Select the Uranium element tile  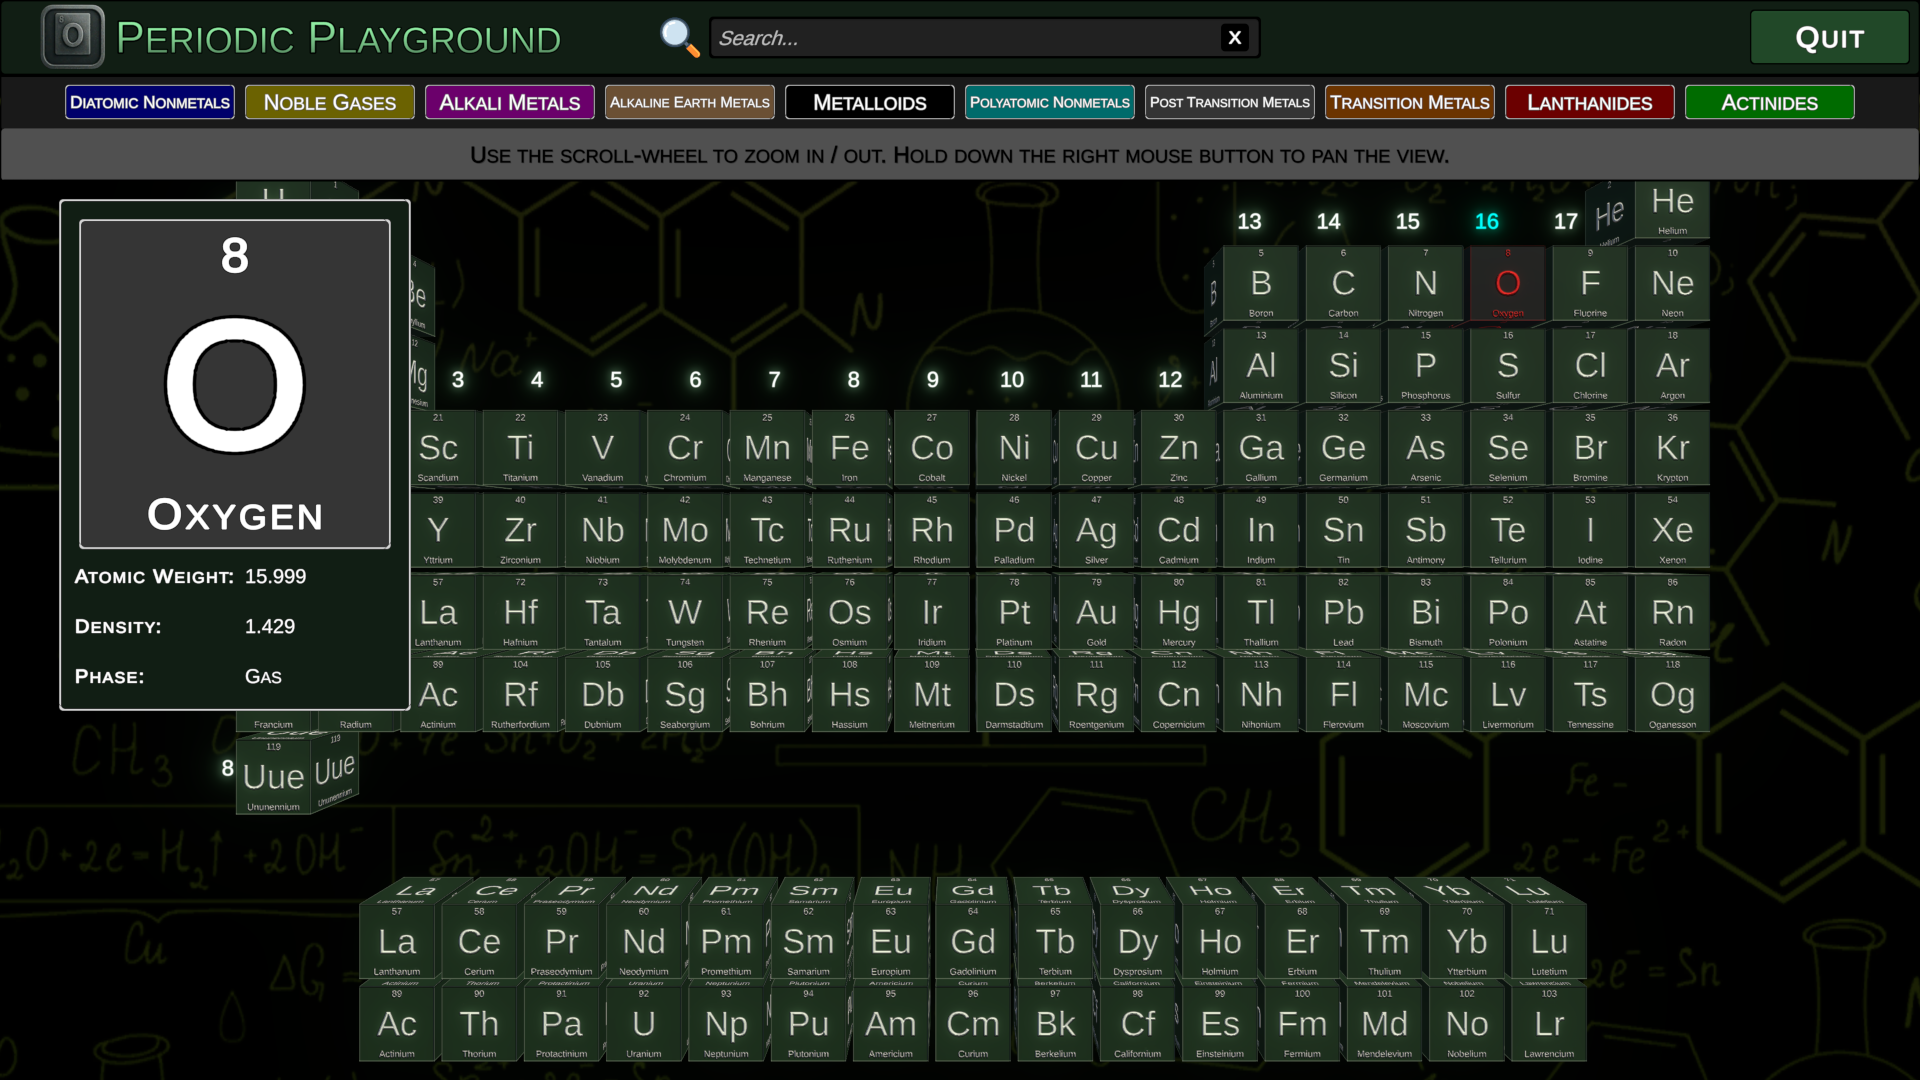pos(644,1024)
